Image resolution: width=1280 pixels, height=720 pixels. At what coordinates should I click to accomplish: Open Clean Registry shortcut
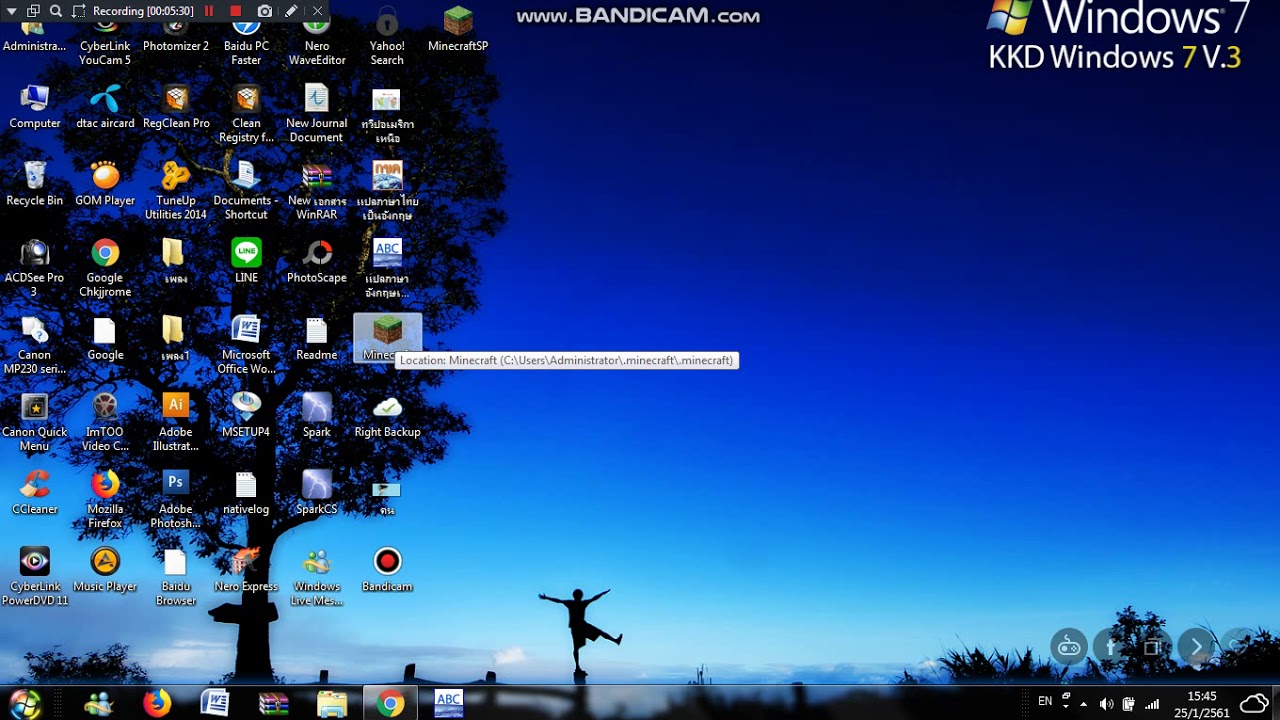click(x=246, y=115)
